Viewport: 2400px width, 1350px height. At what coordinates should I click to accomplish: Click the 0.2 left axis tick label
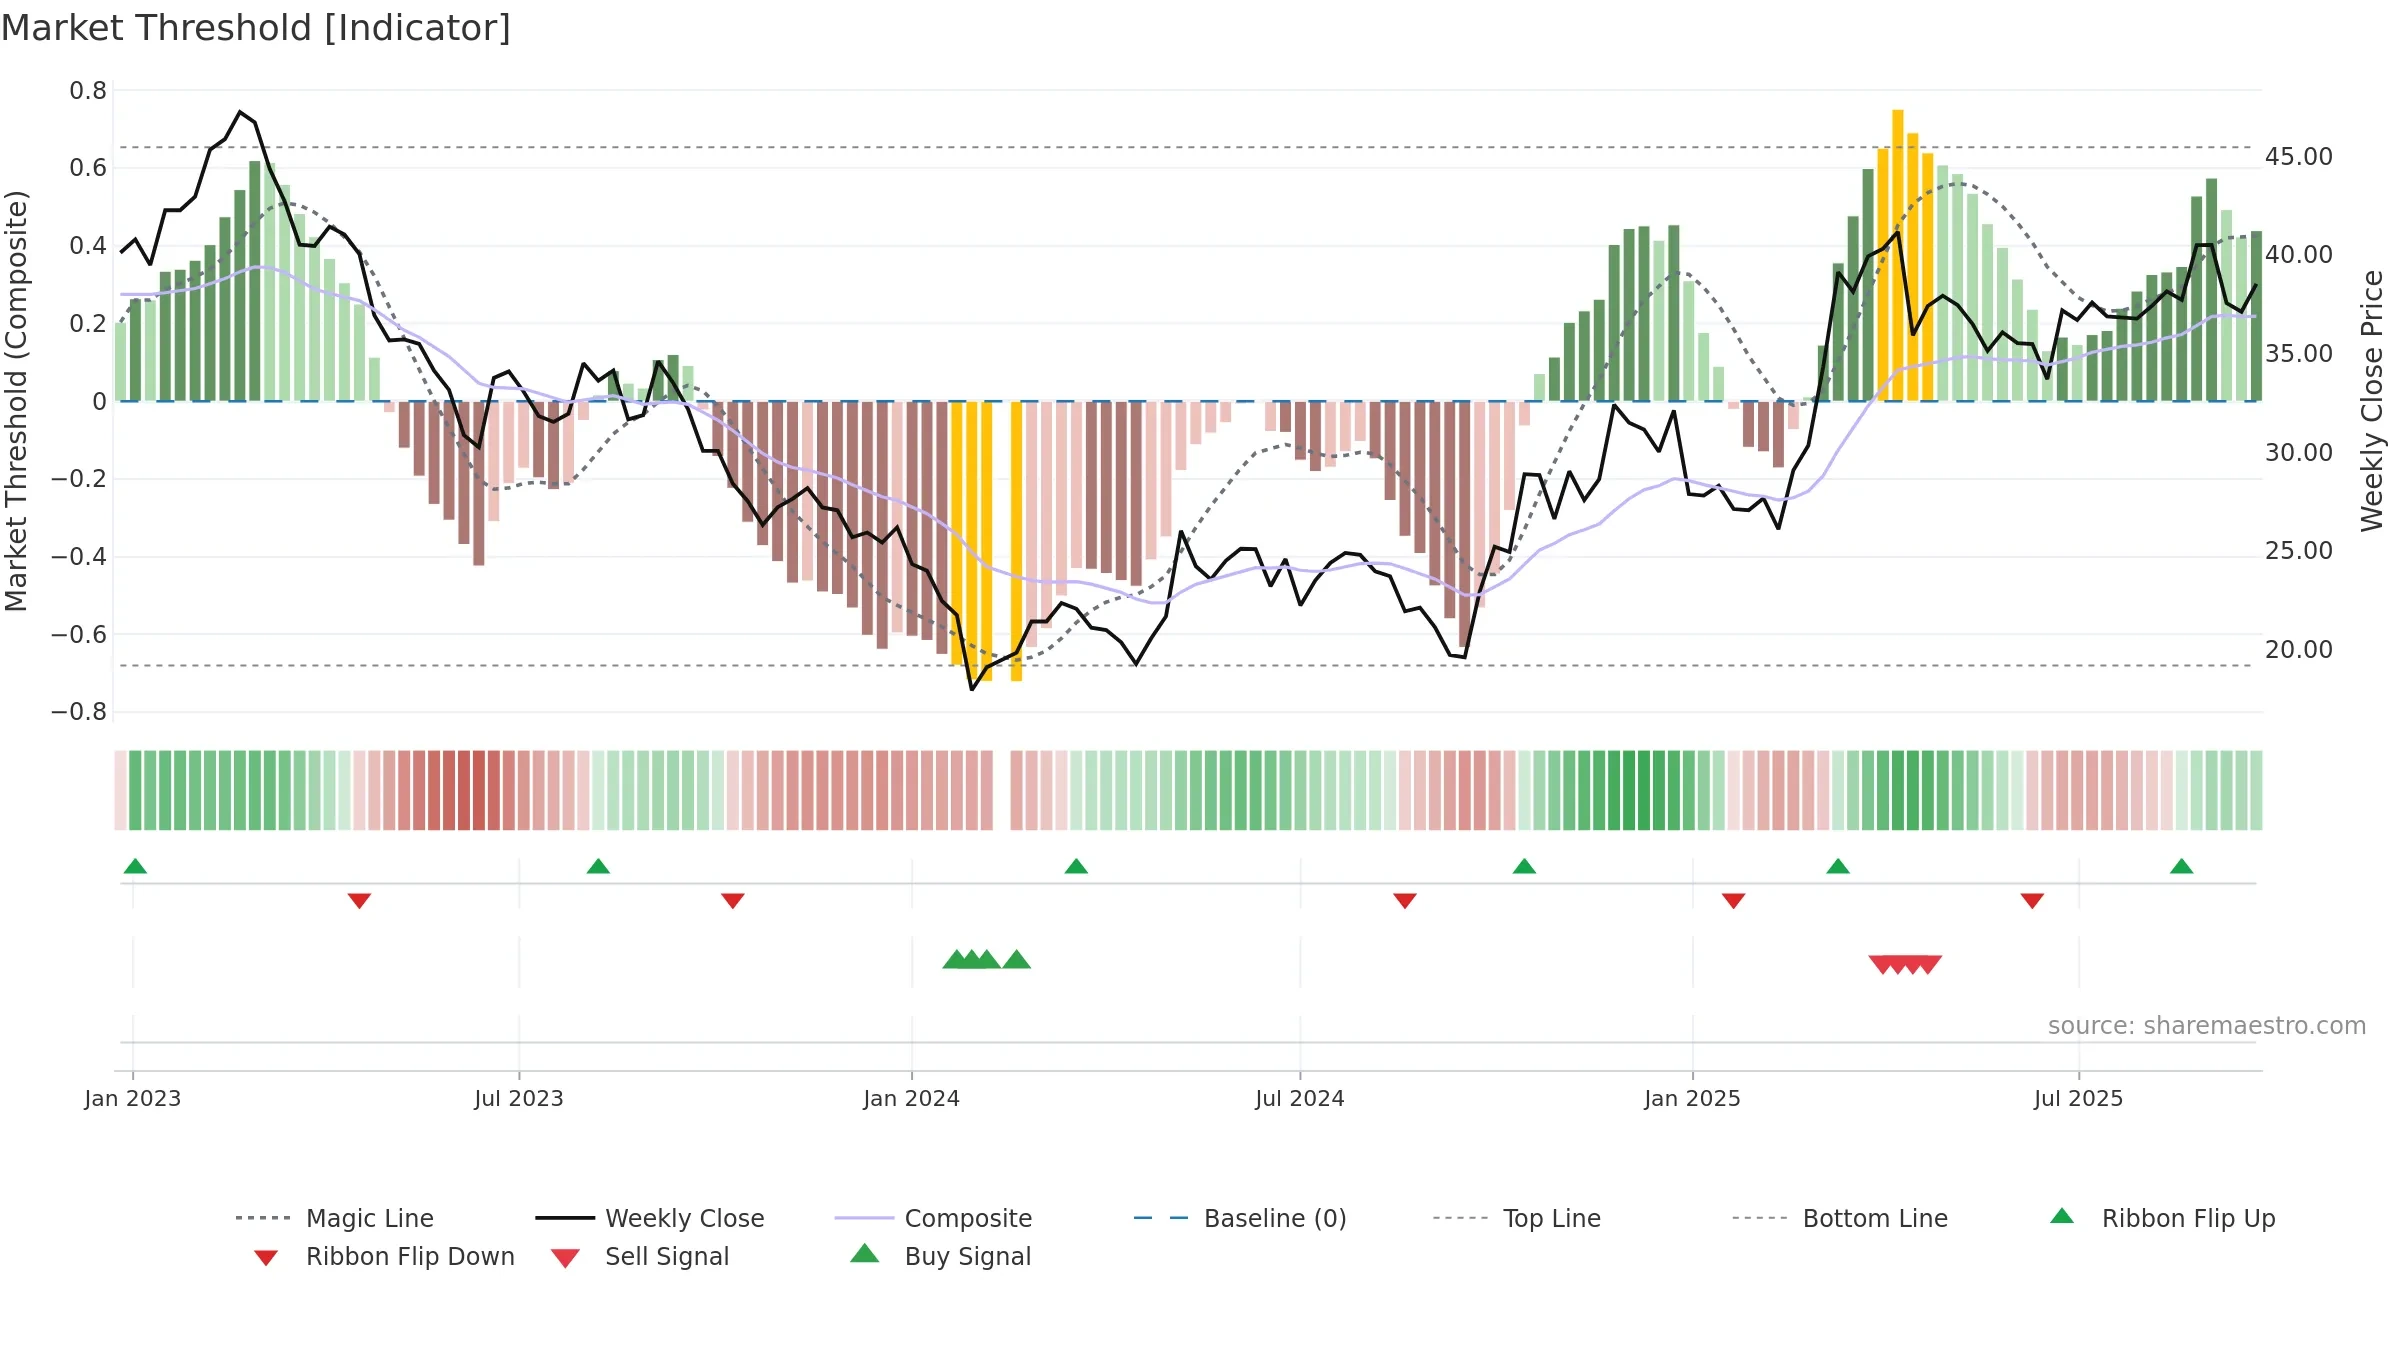(88, 323)
